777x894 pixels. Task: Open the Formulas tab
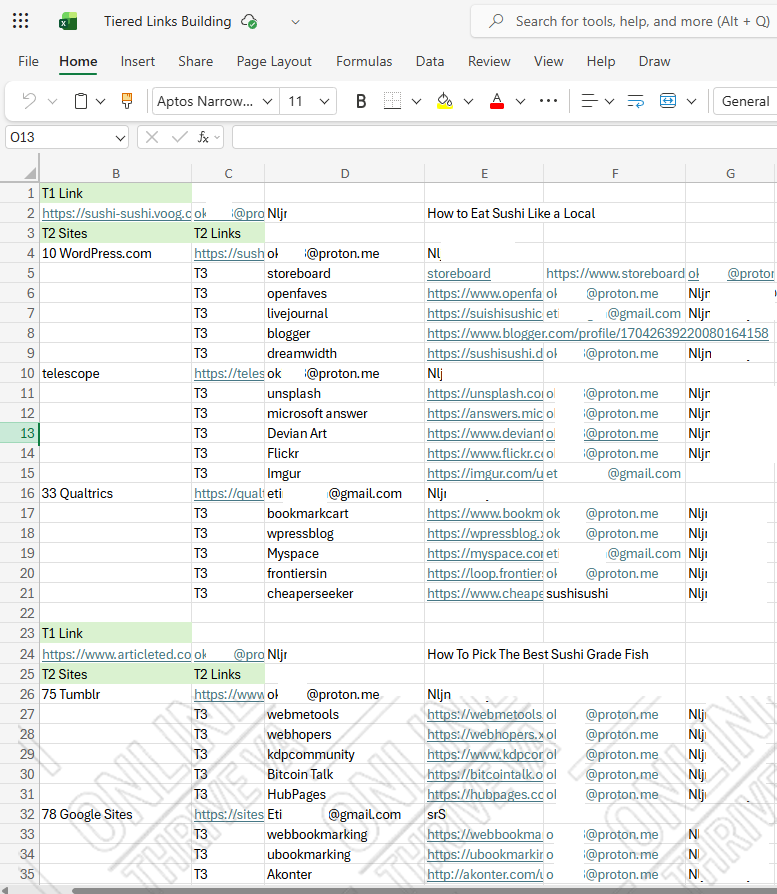click(x=364, y=61)
